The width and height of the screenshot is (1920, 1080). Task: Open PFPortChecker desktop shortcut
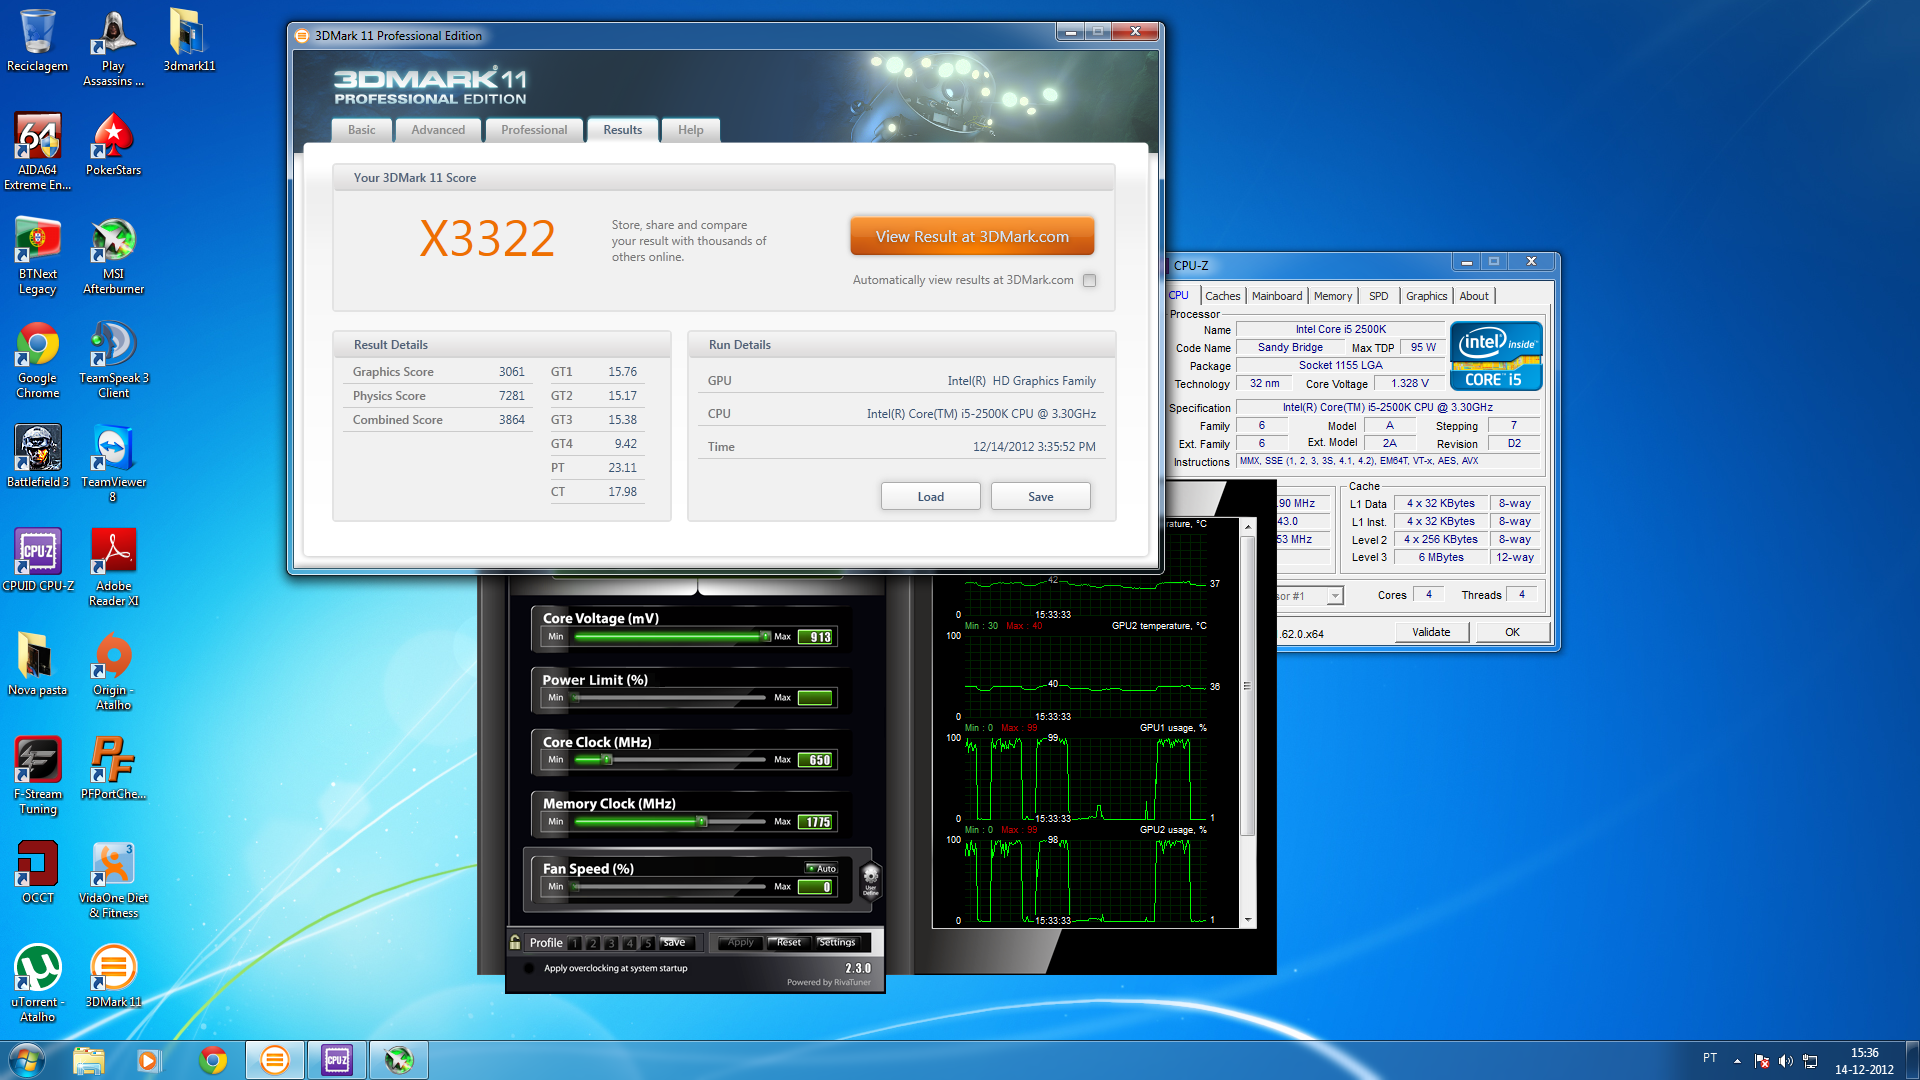coord(113,767)
